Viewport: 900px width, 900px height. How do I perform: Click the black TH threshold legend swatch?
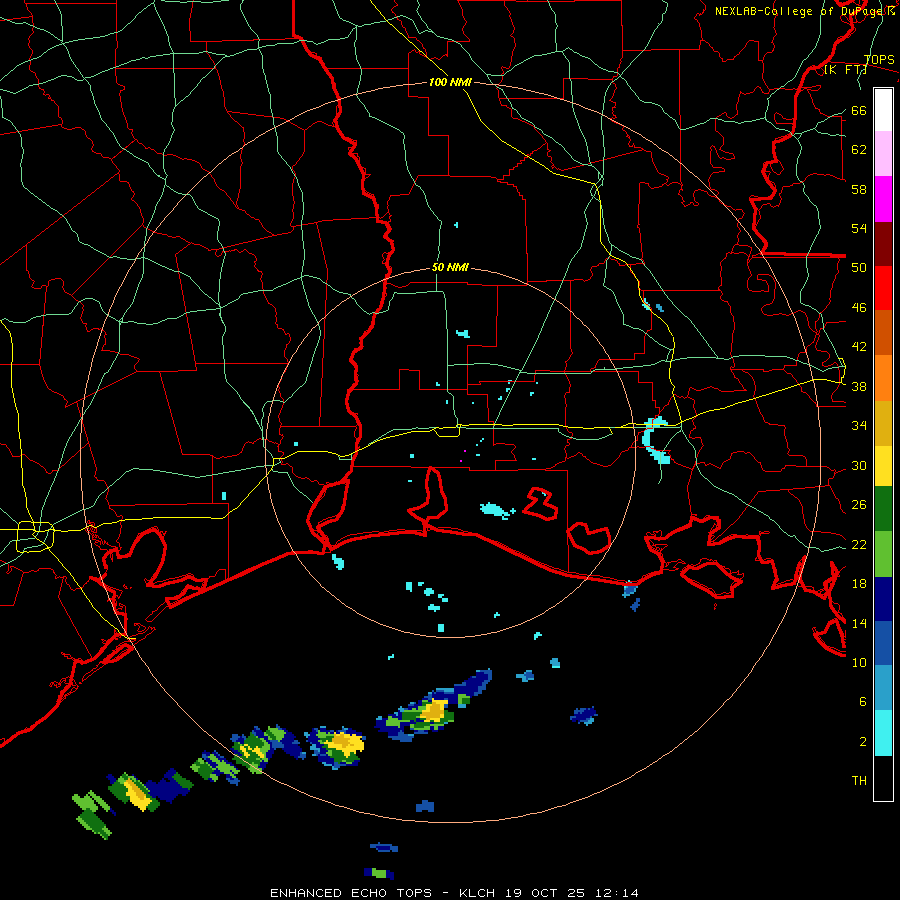883,778
